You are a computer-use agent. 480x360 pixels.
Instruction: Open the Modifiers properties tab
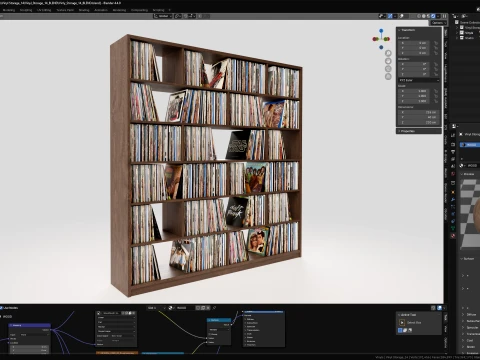(453, 199)
